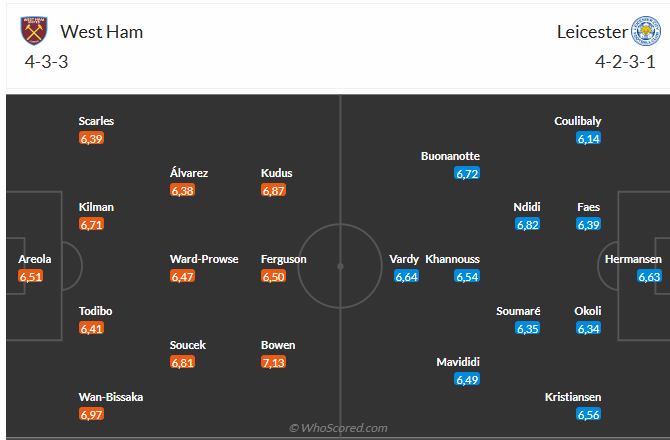Click the WhoScored.com watermark
The height and width of the screenshot is (440, 670).
tap(338, 428)
